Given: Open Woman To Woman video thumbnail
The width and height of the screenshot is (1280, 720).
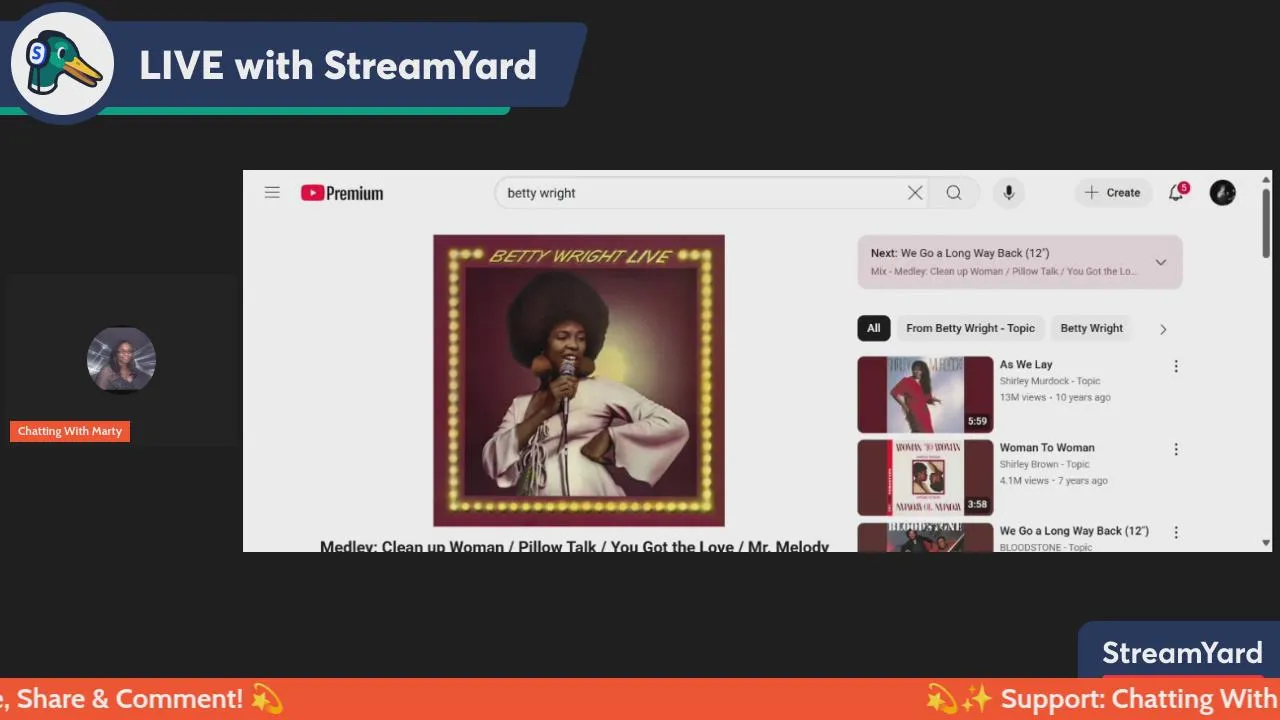Looking at the screenshot, I should tap(925, 477).
